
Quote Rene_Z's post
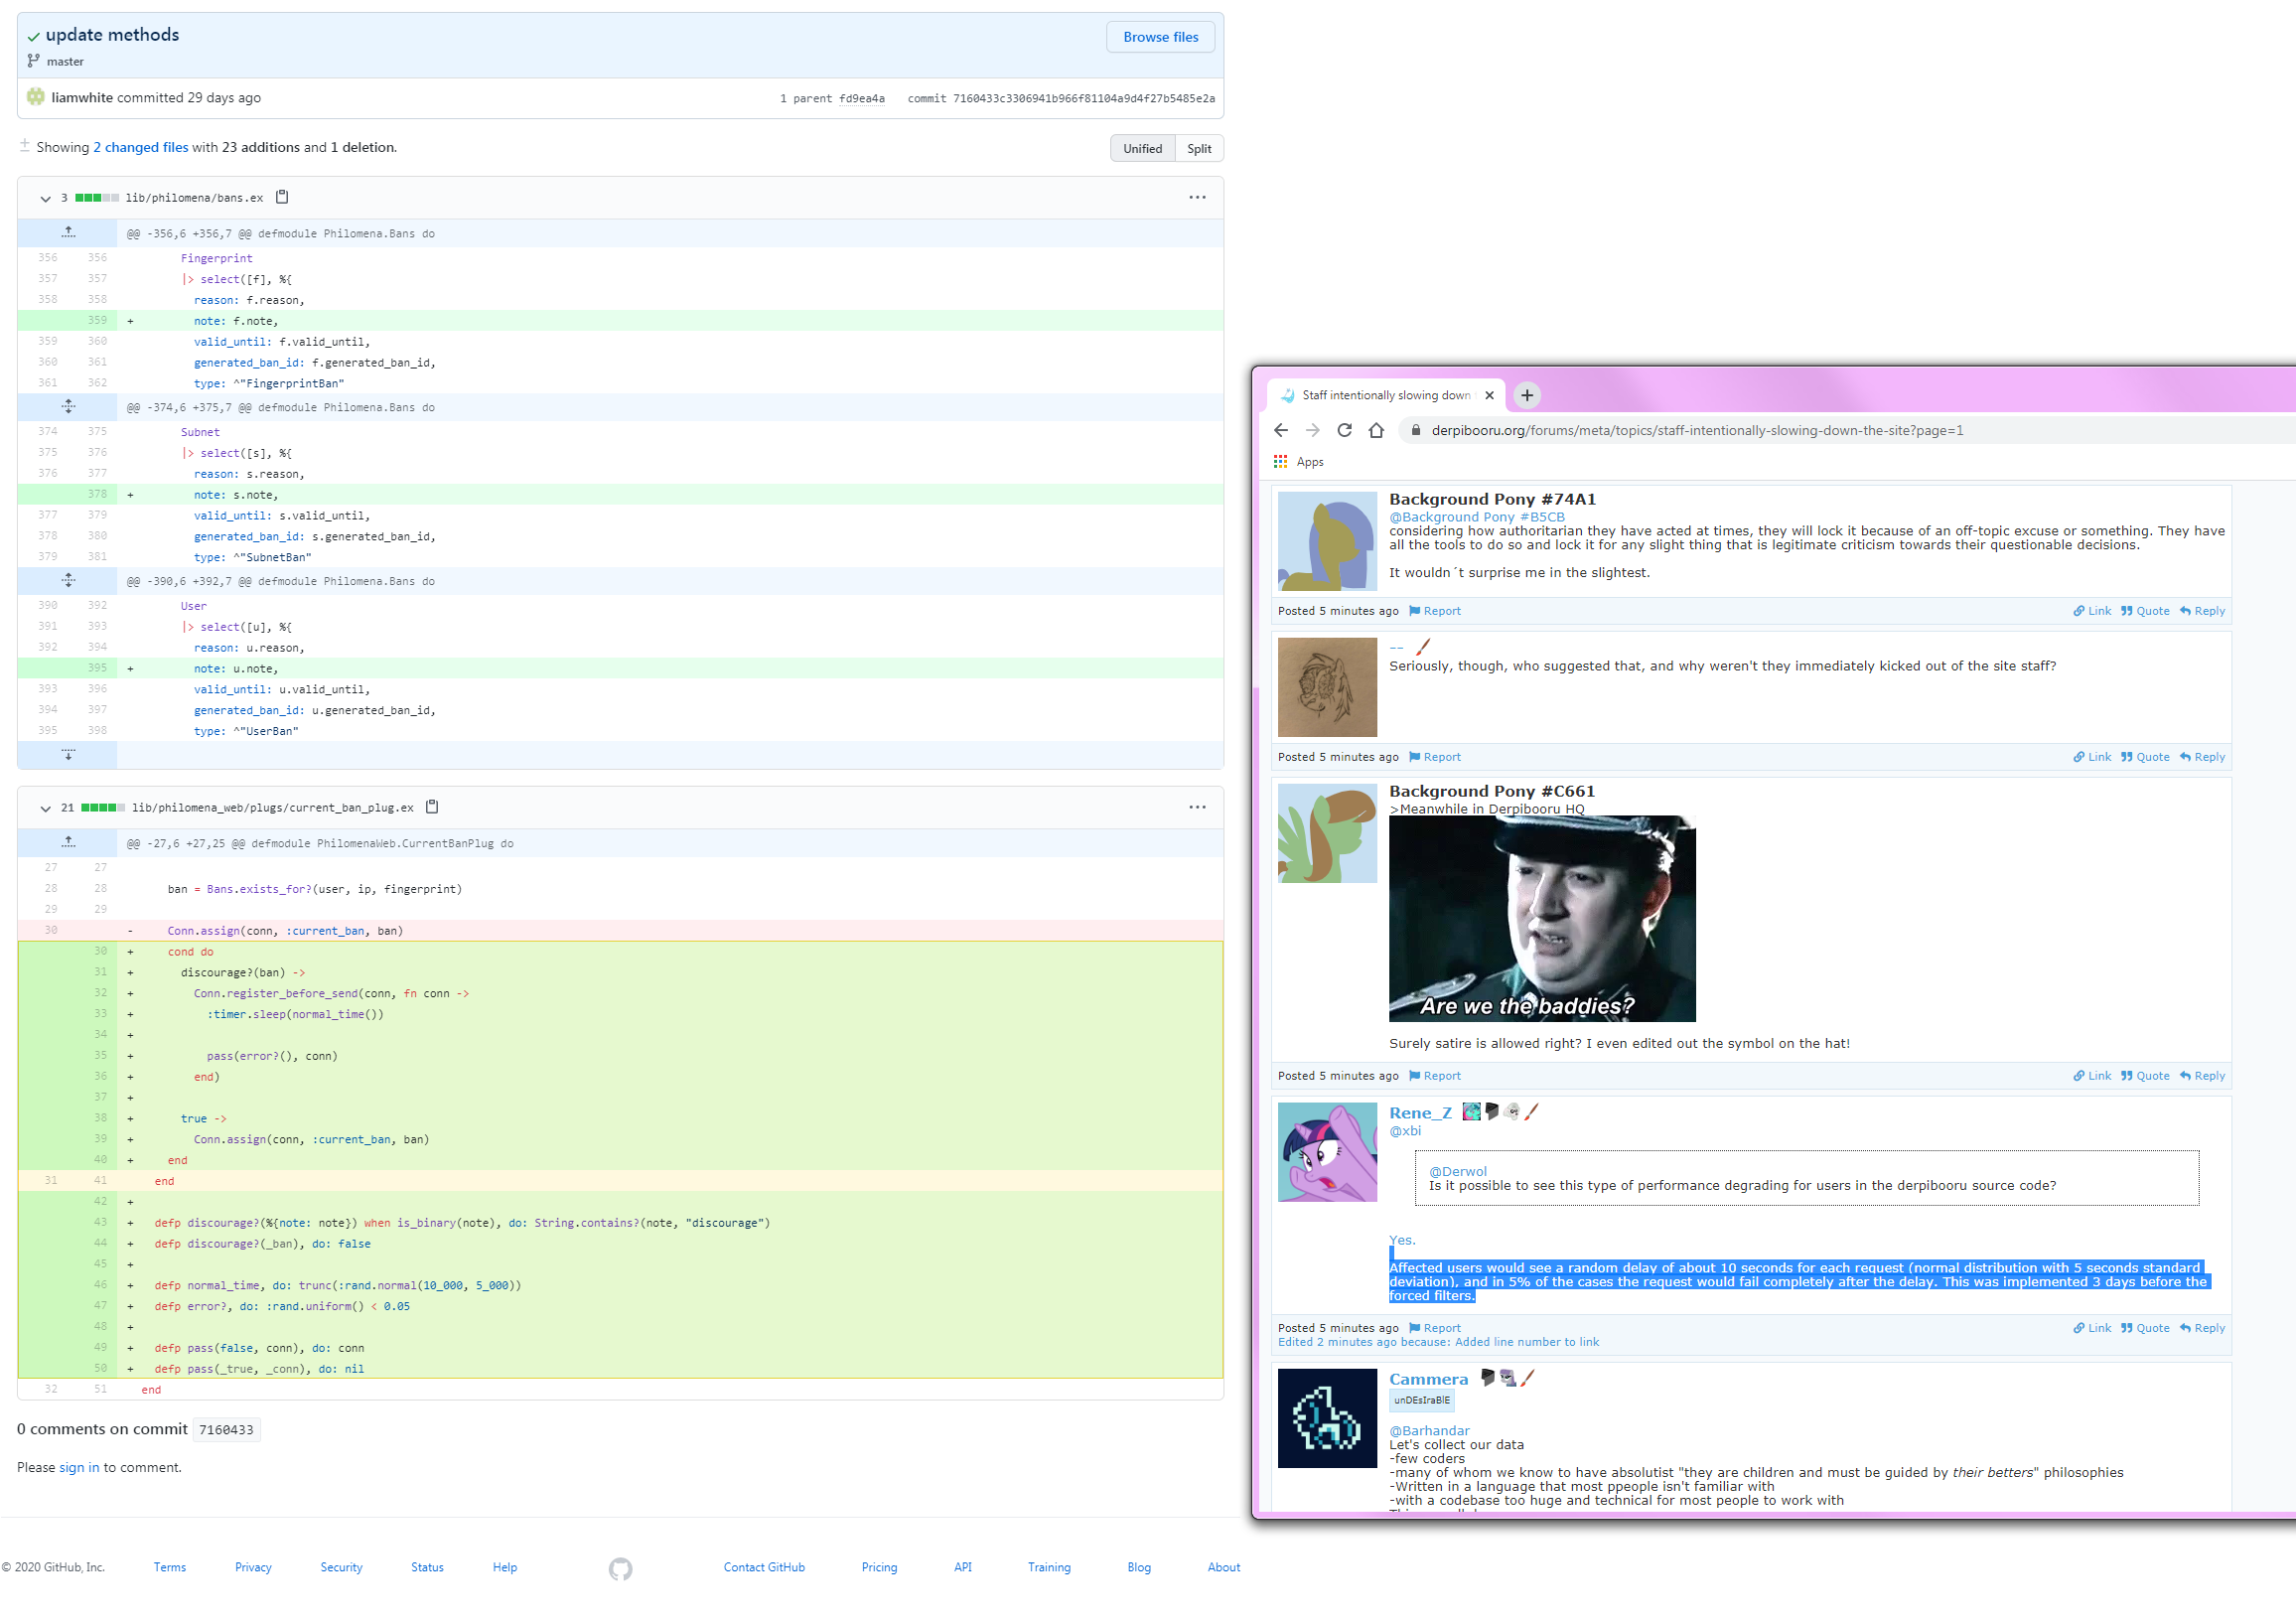[x=2145, y=1328]
